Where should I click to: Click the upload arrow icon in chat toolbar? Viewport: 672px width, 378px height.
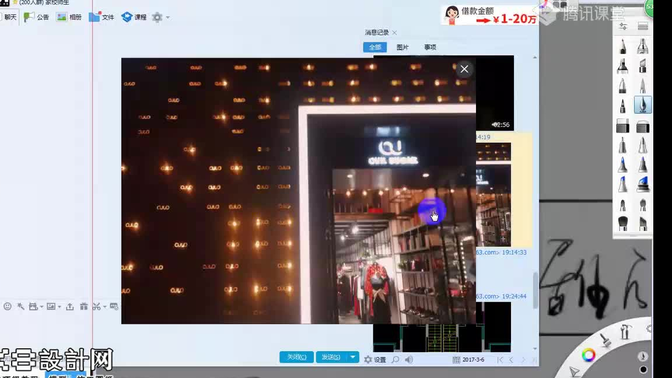coord(70,306)
